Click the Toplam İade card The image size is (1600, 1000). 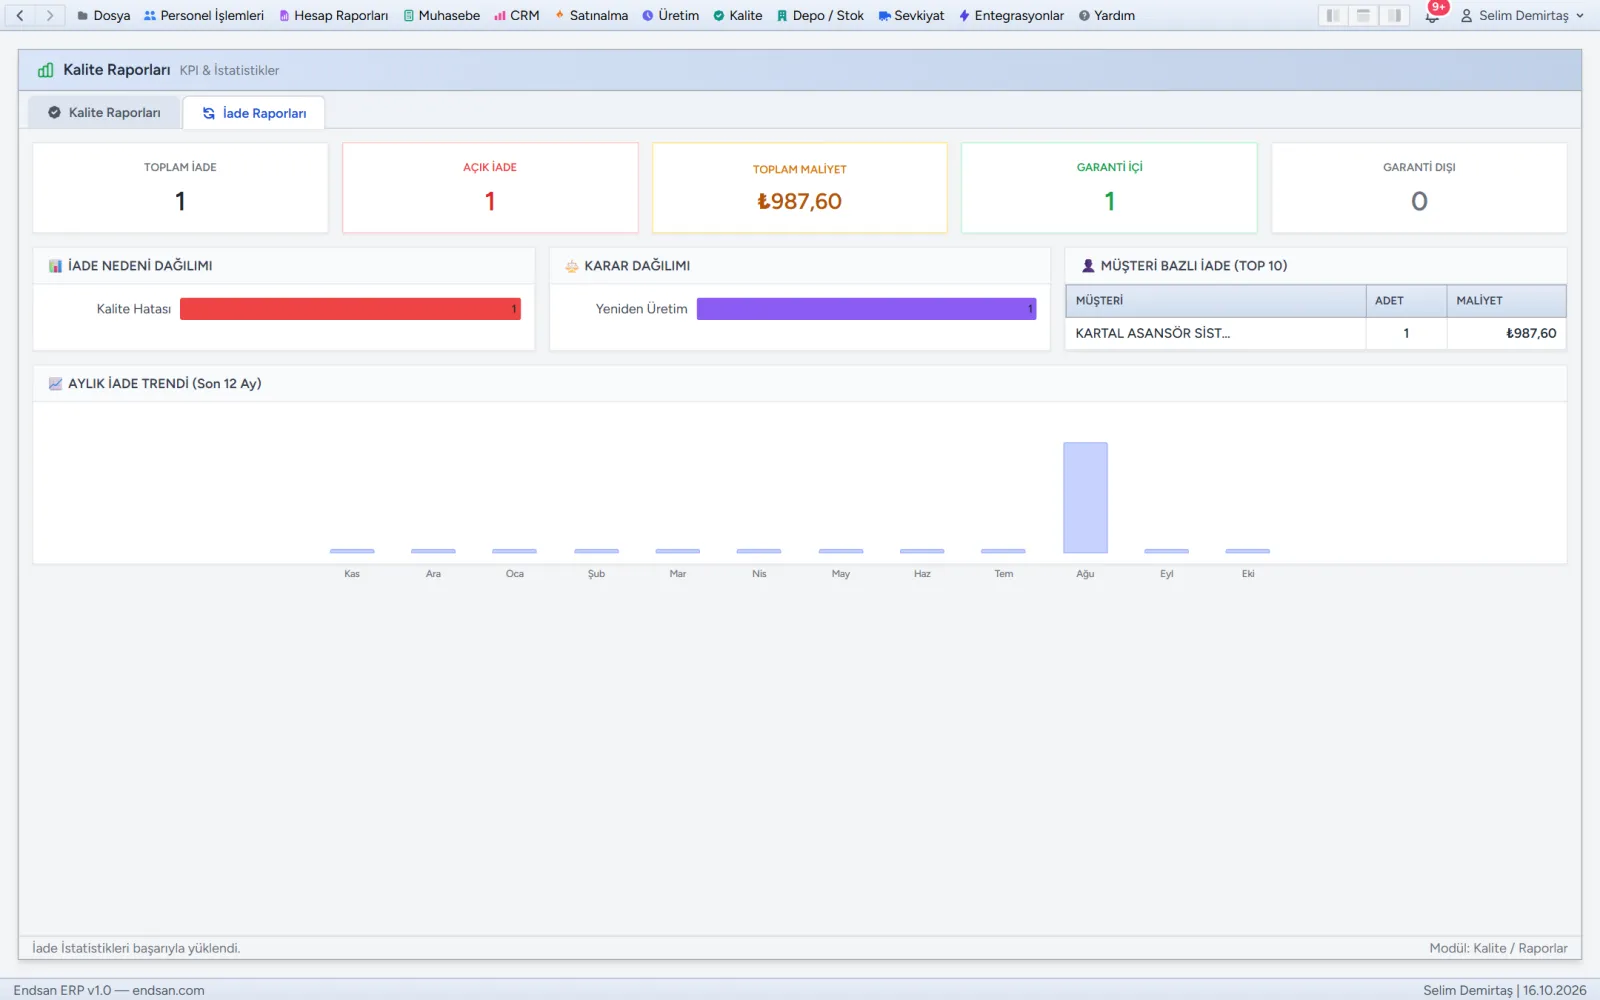(180, 188)
